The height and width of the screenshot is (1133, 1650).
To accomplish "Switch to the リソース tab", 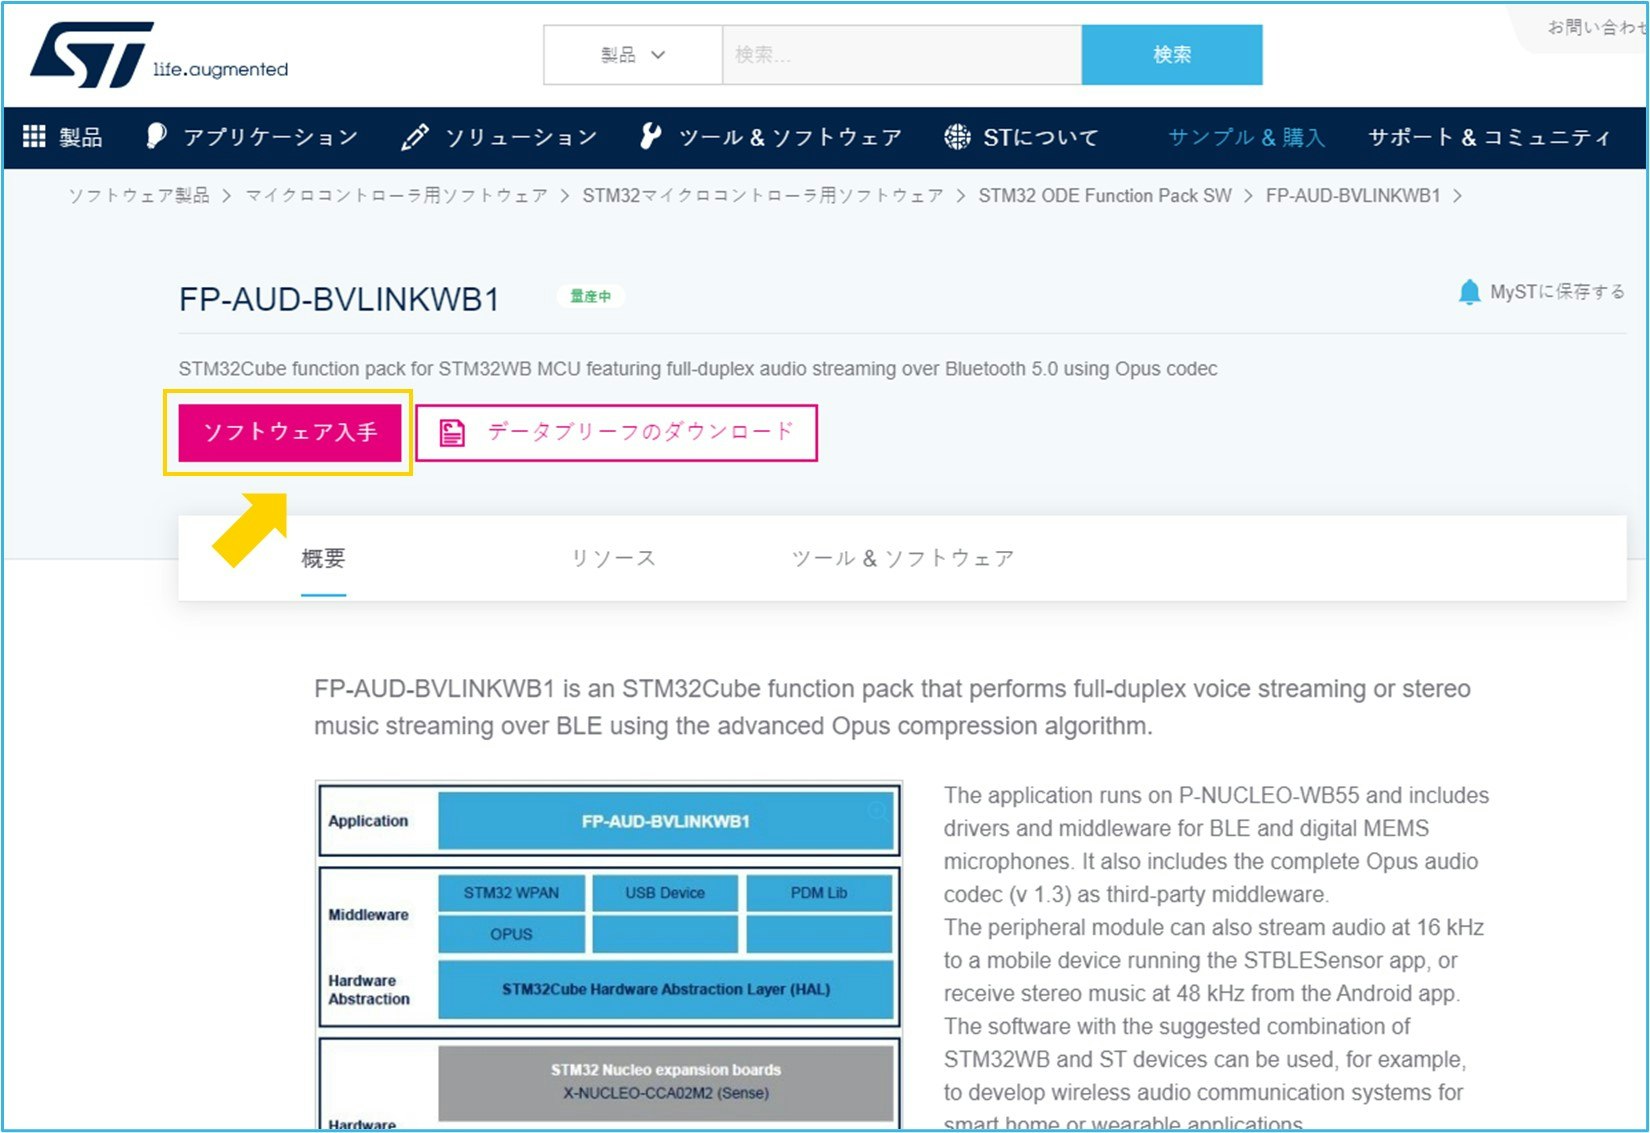I will 613,558.
